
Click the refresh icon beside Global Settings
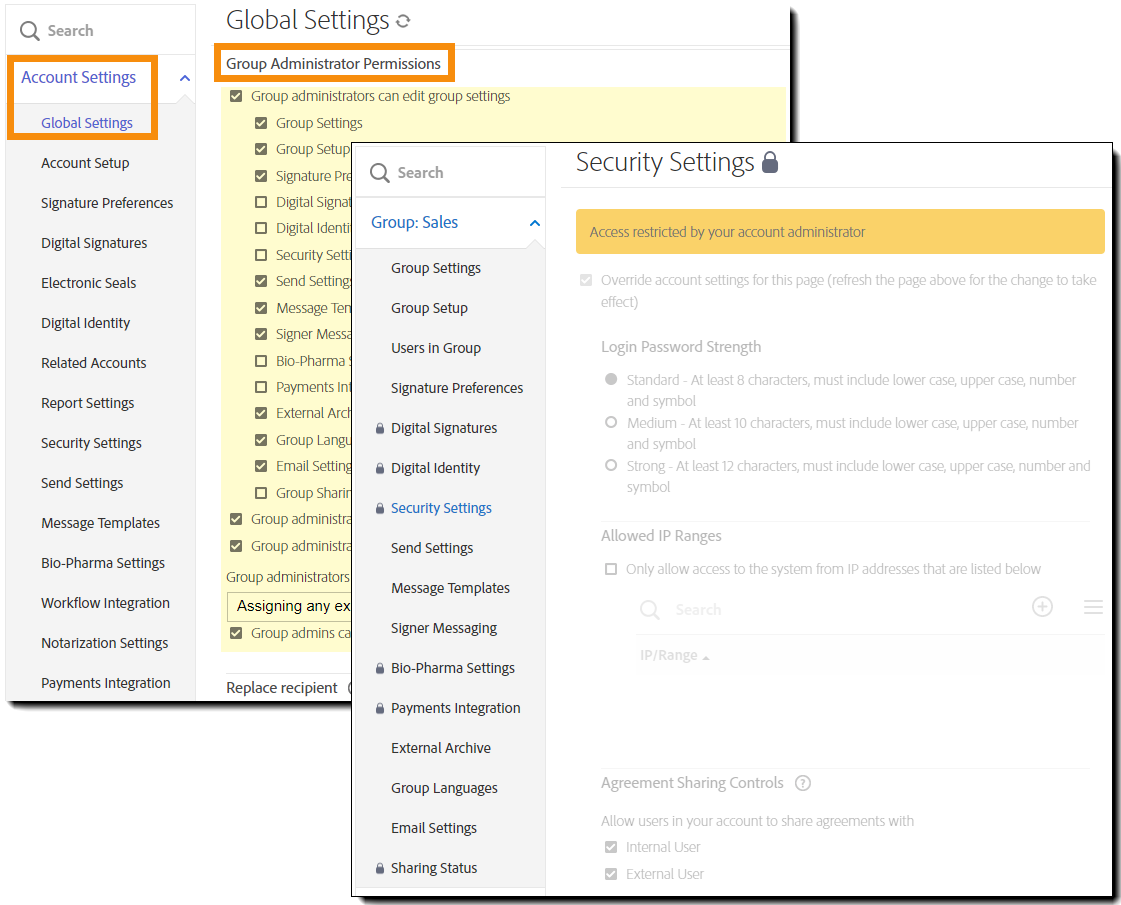403,19
